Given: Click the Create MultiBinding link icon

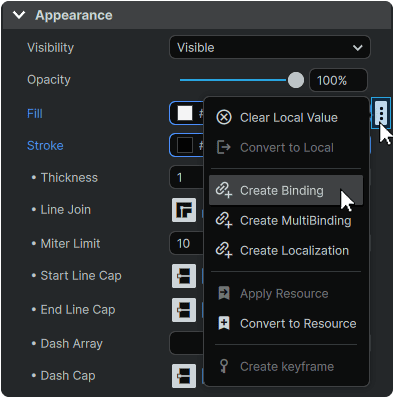Looking at the screenshot, I should pyautogui.click(x=224, y=220).
